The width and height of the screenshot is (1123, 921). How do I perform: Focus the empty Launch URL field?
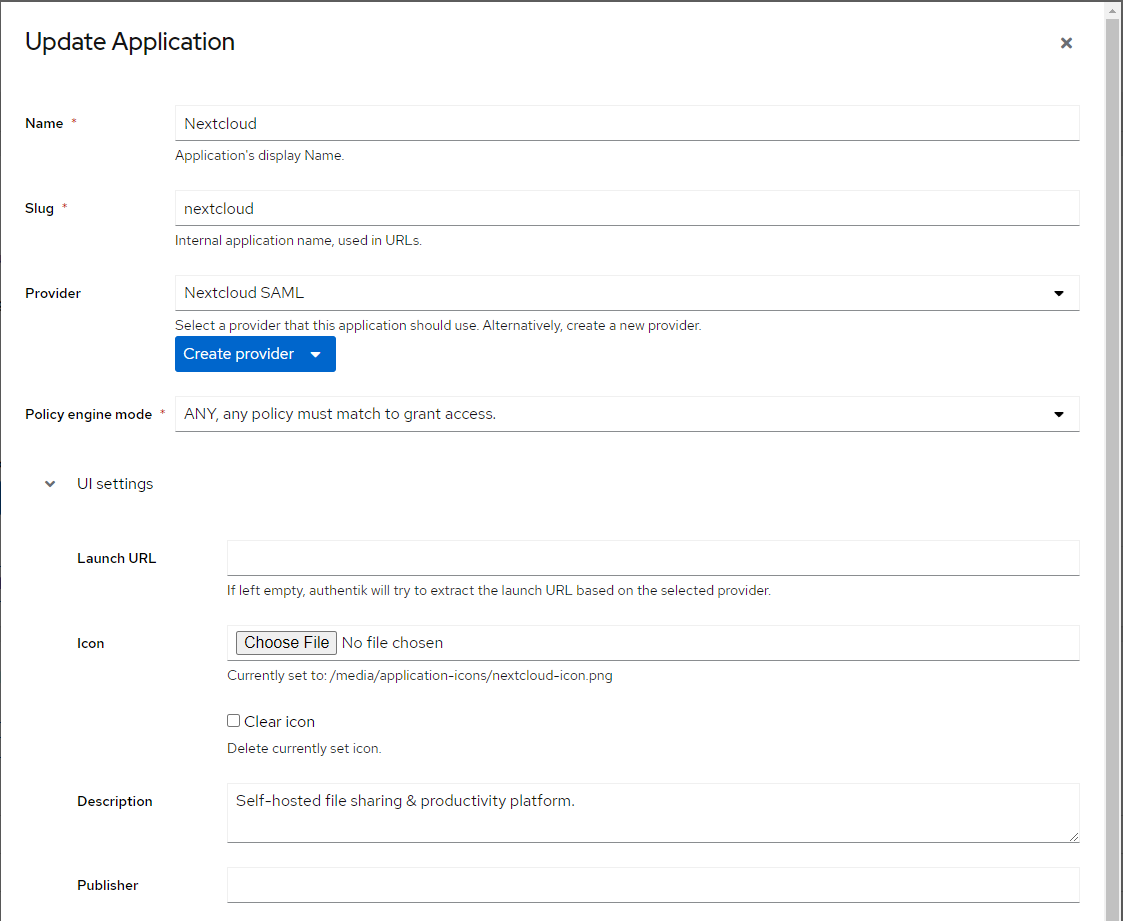[652, 557]
